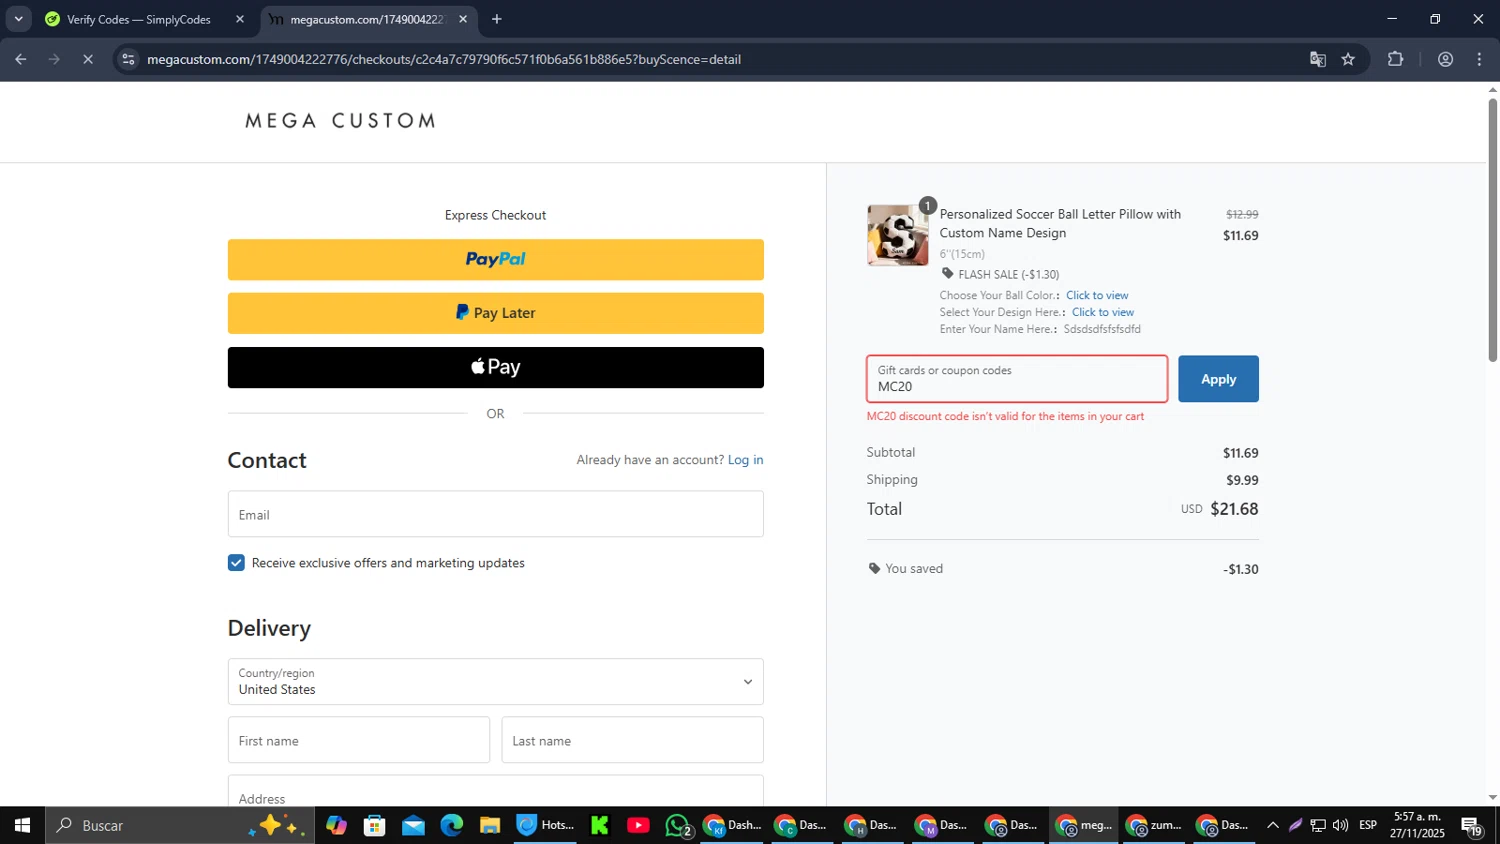Screen dimensions: 1500x844
Task: Open Microsoft Store taskbar icon
Action: (x=375, y=825)
